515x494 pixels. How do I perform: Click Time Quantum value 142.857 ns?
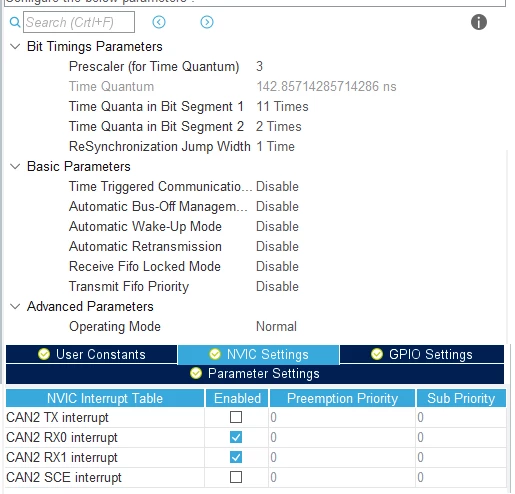pos(326,86)
